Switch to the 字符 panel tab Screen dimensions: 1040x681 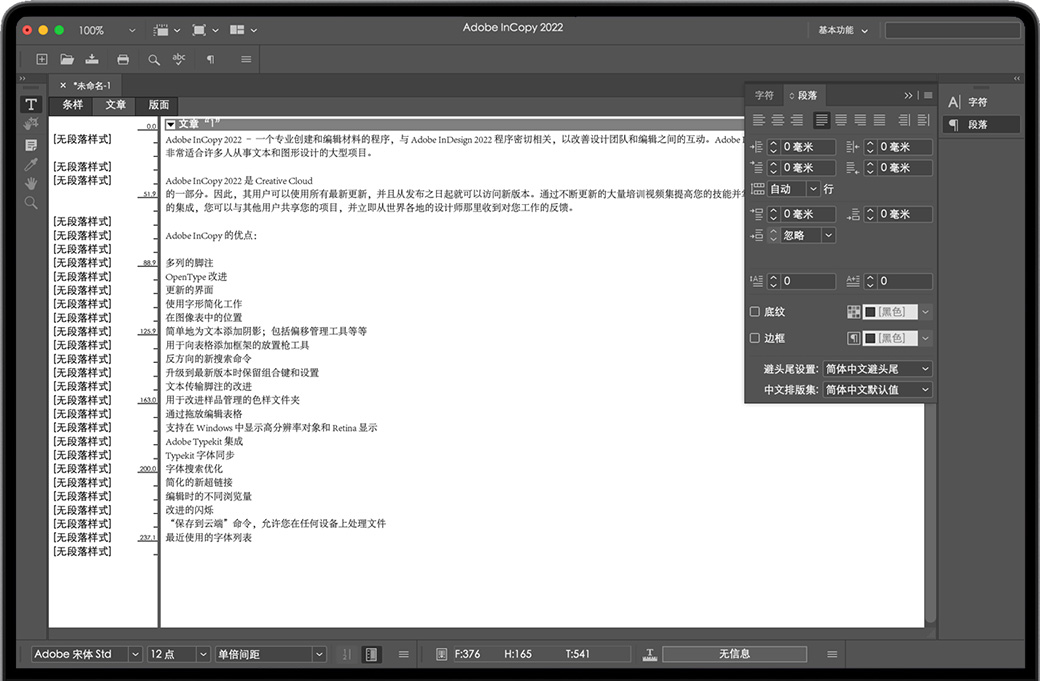[764, 96]
